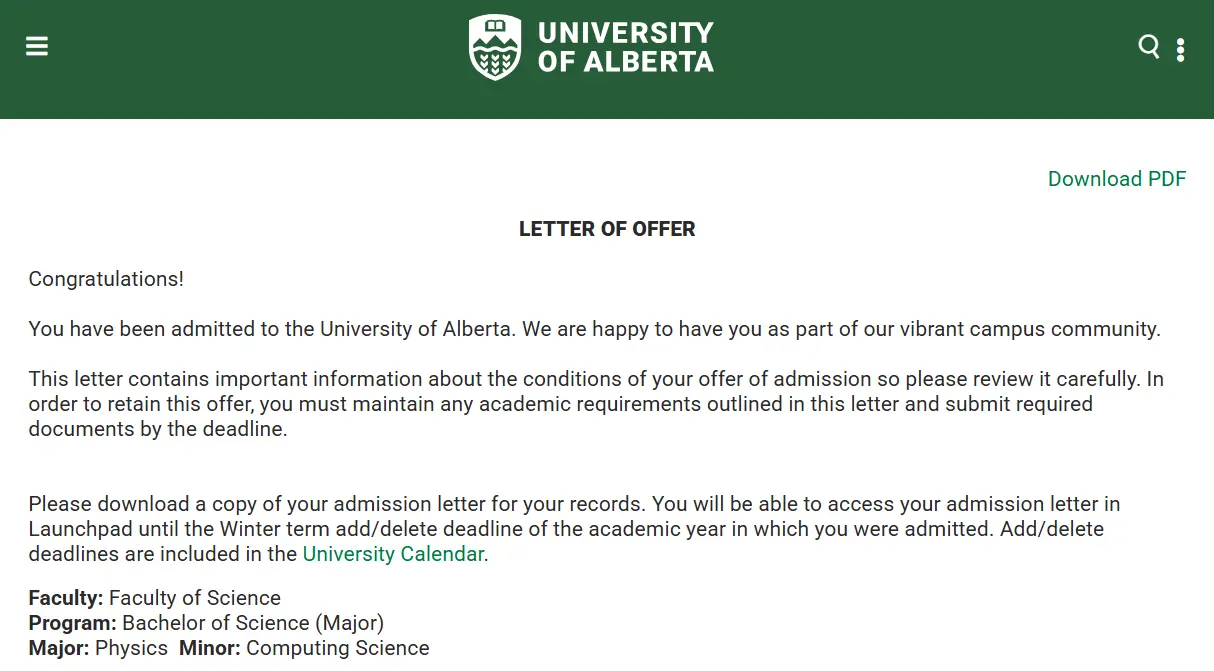Click the University of Alberta wordmark text
The width and height of the screenshot is (1214, 671).
click(625, 47)
